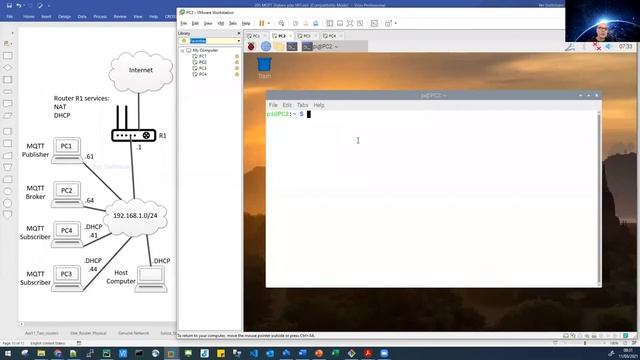
Task: Open the power options dropdown beside the pause button
Action: tap(269, 23)
